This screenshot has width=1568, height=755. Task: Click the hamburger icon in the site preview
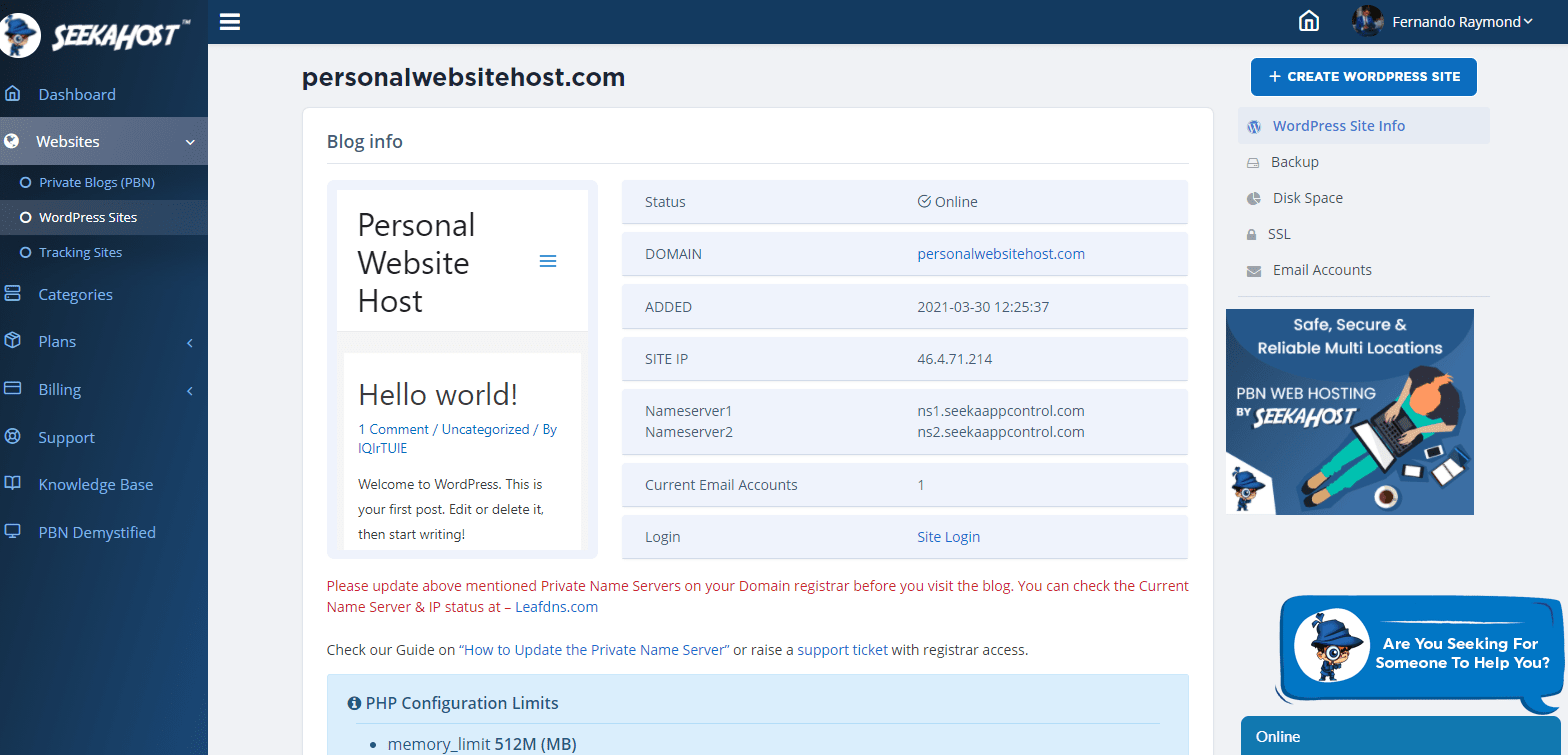point(548,261)
